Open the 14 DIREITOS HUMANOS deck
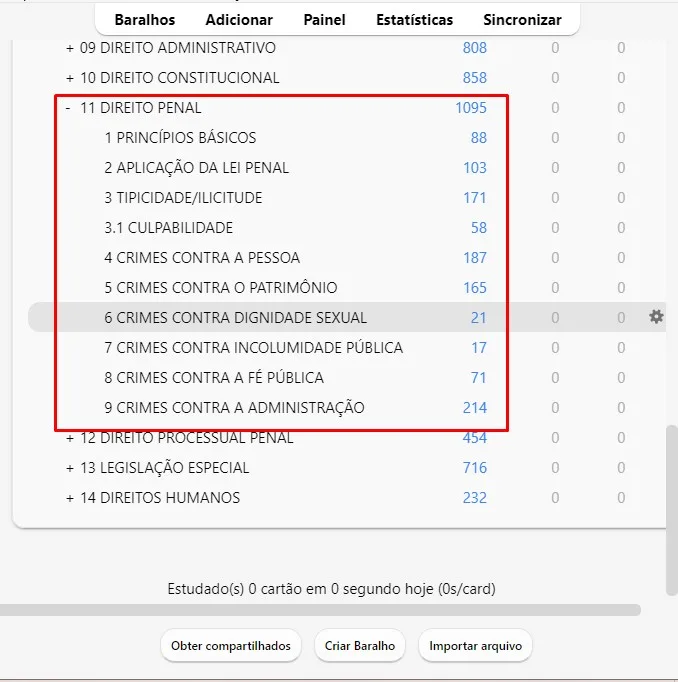Image resolution: width=678 pixels, height=682 pixels. (160, 498)
